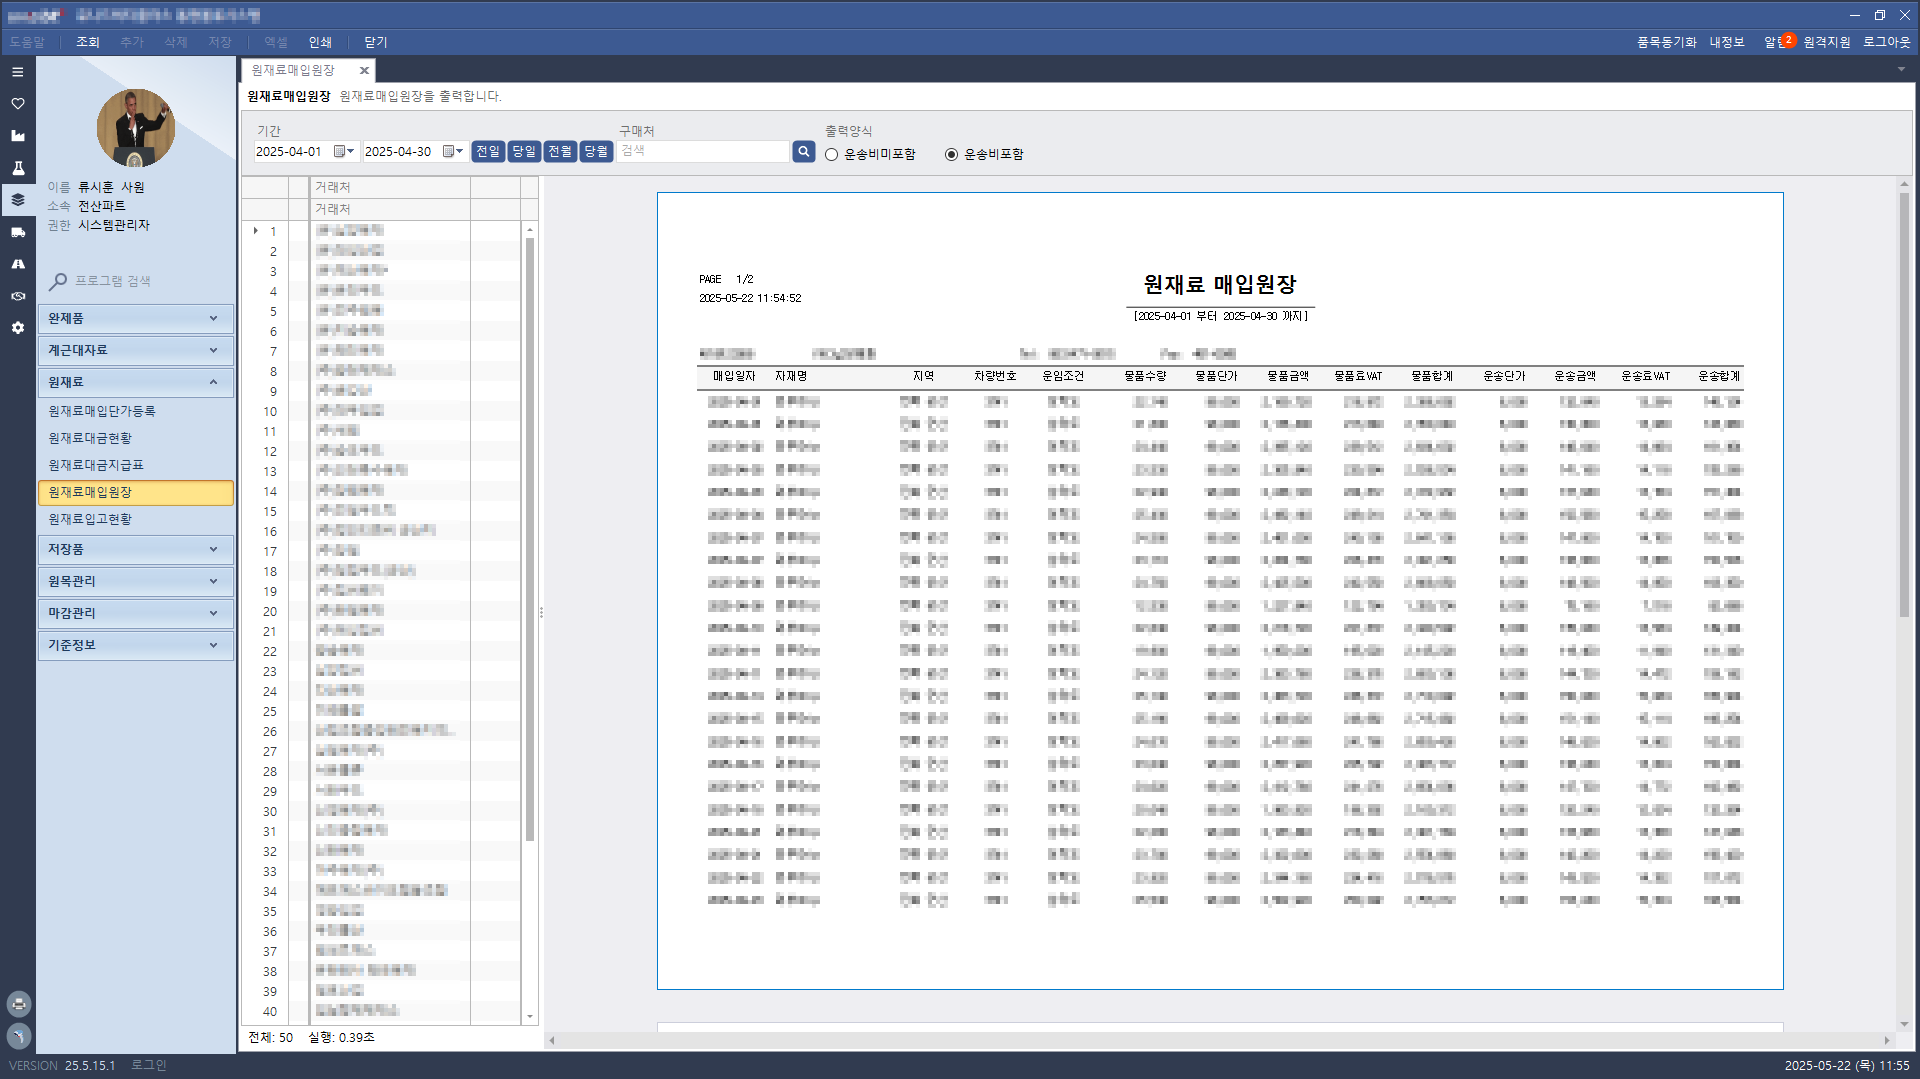The image size is (1920, 1079).
Task: Select the 운송비포함 radio option
Action: (x=951, y=154)
